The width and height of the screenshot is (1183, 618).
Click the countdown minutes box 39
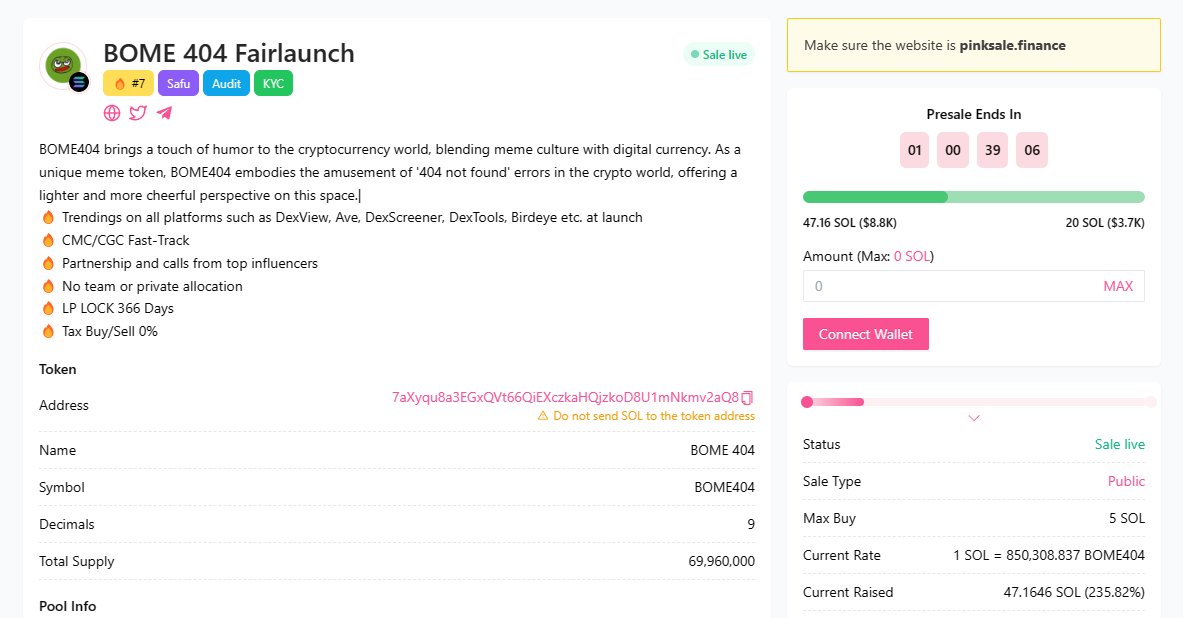pyautogui.click(x=993, y=150)
